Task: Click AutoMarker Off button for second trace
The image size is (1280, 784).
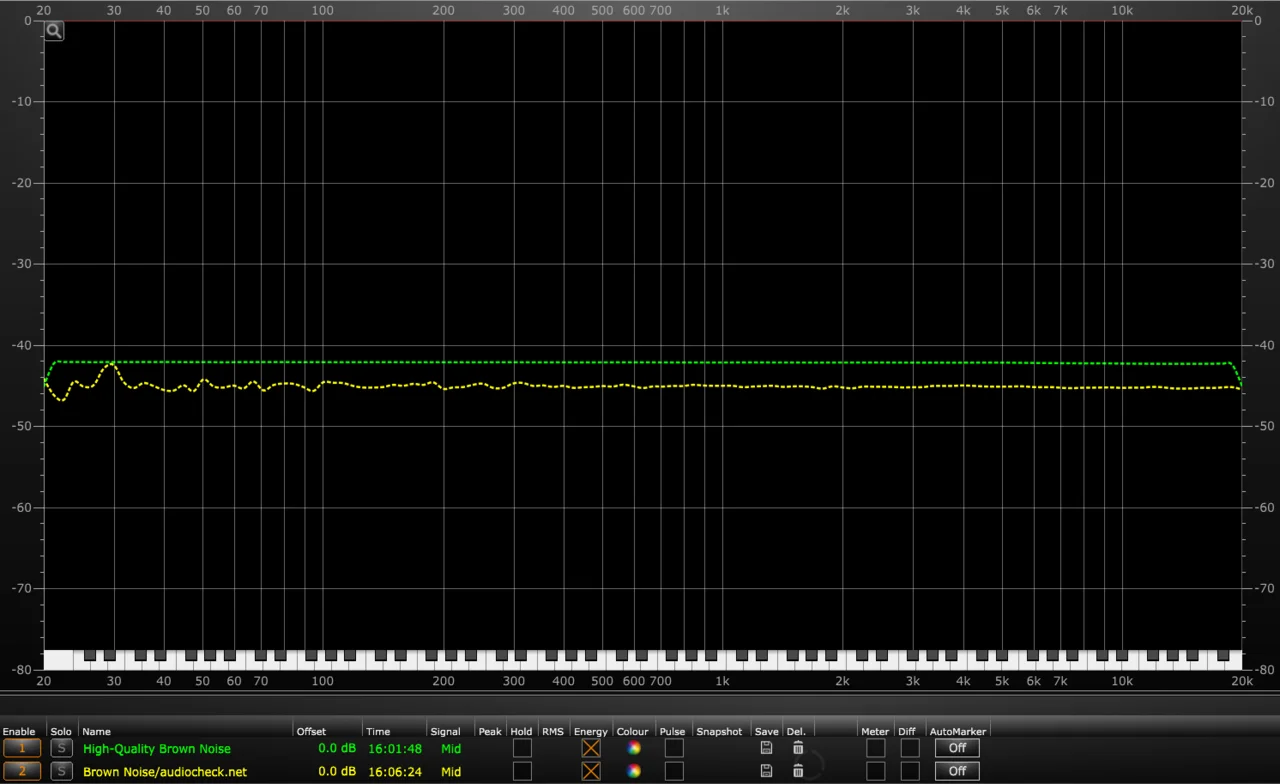Action: click(957, 771)
